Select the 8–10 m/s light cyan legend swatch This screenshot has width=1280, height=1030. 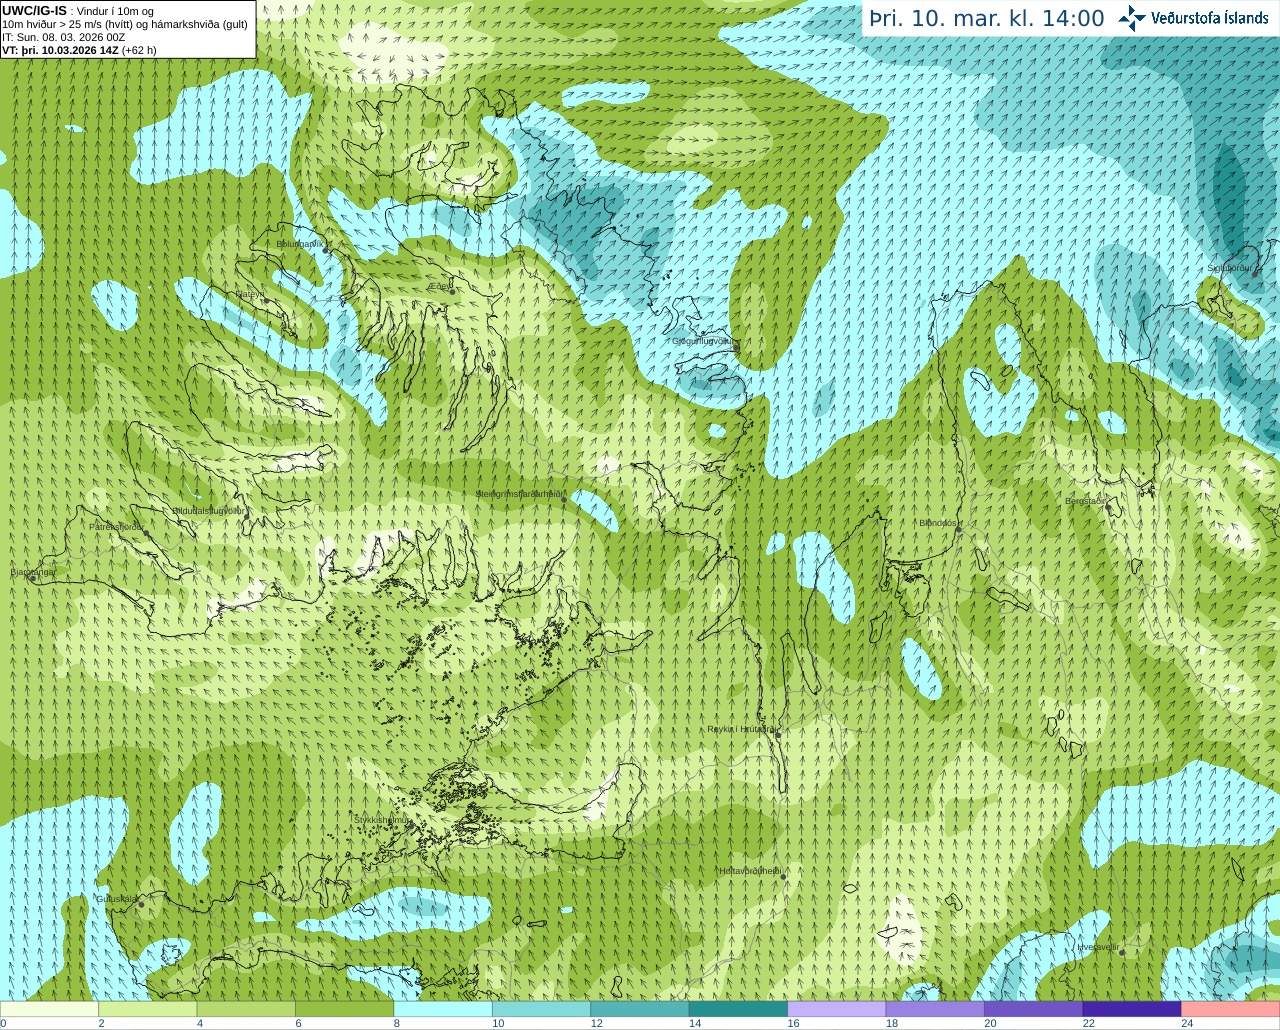click(x=443, y=1009)
